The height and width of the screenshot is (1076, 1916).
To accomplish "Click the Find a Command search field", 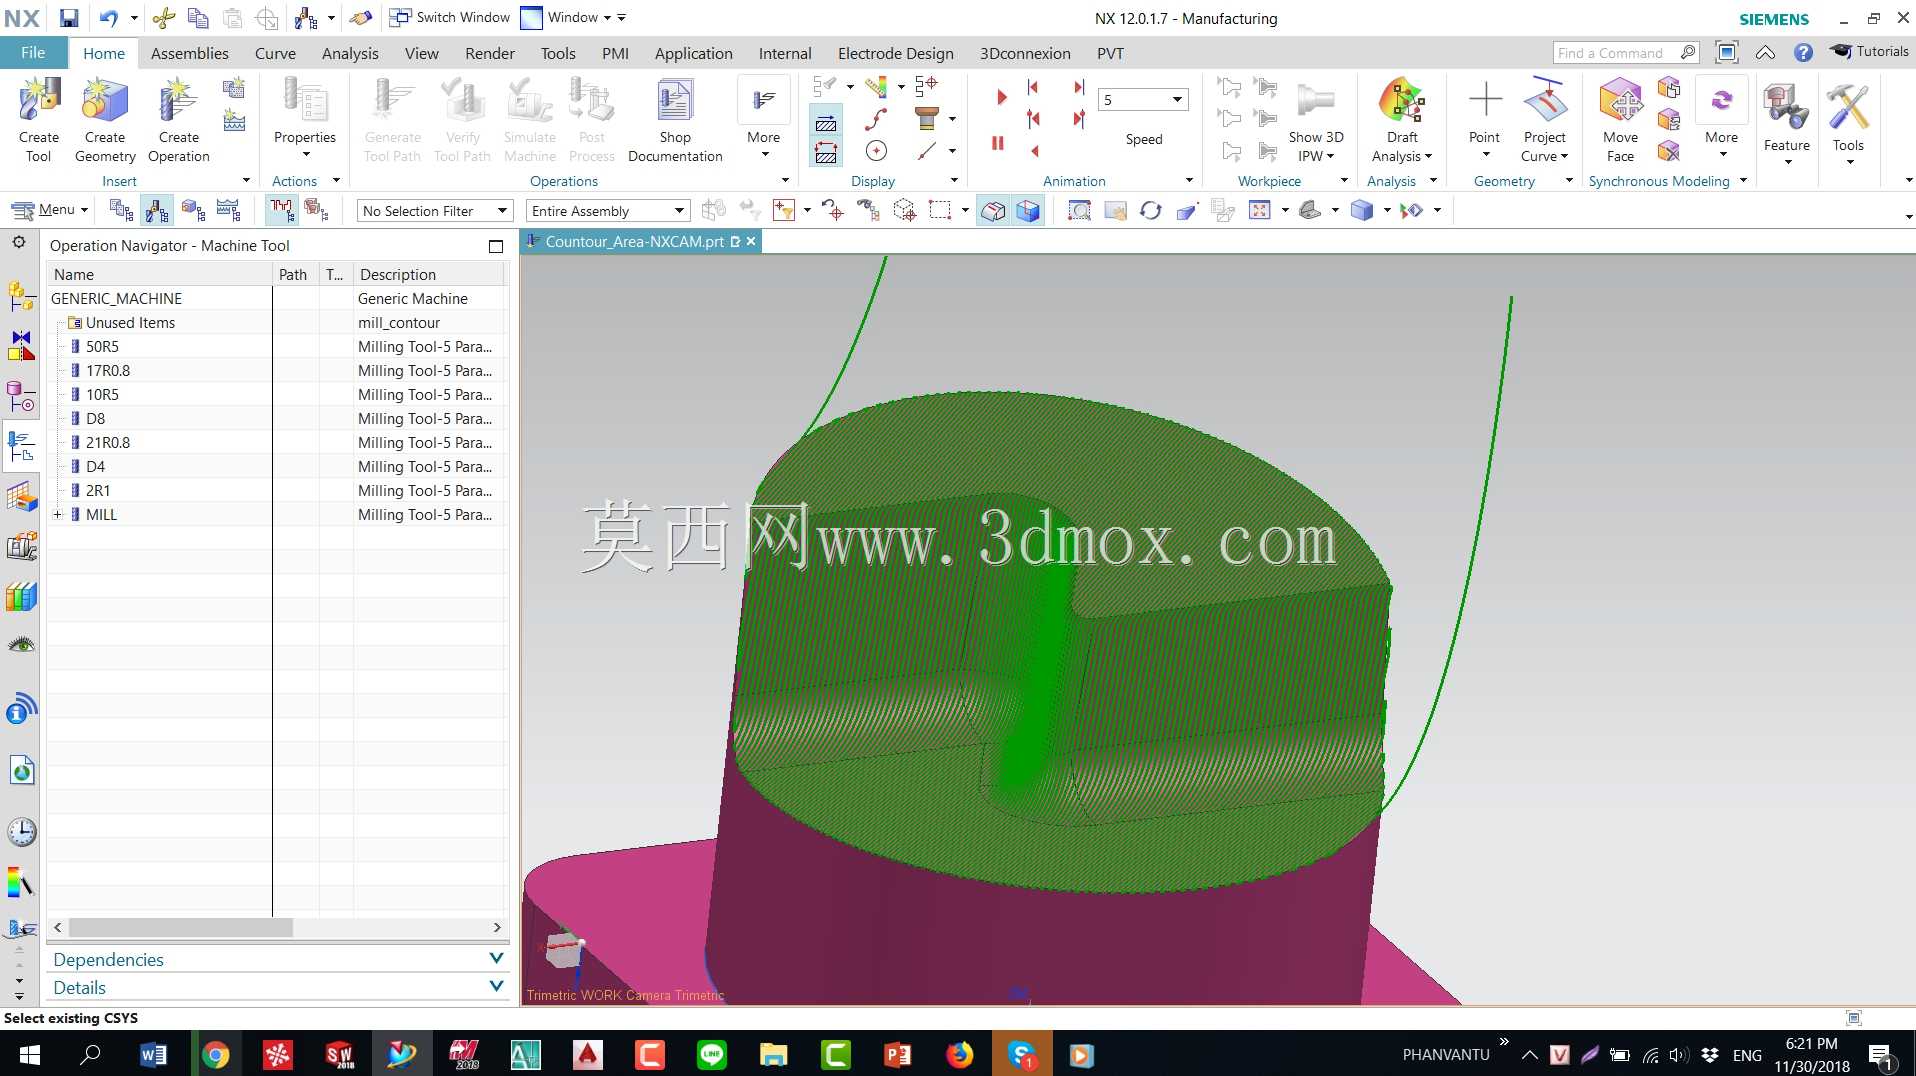I will click(x=1626, y=52).
